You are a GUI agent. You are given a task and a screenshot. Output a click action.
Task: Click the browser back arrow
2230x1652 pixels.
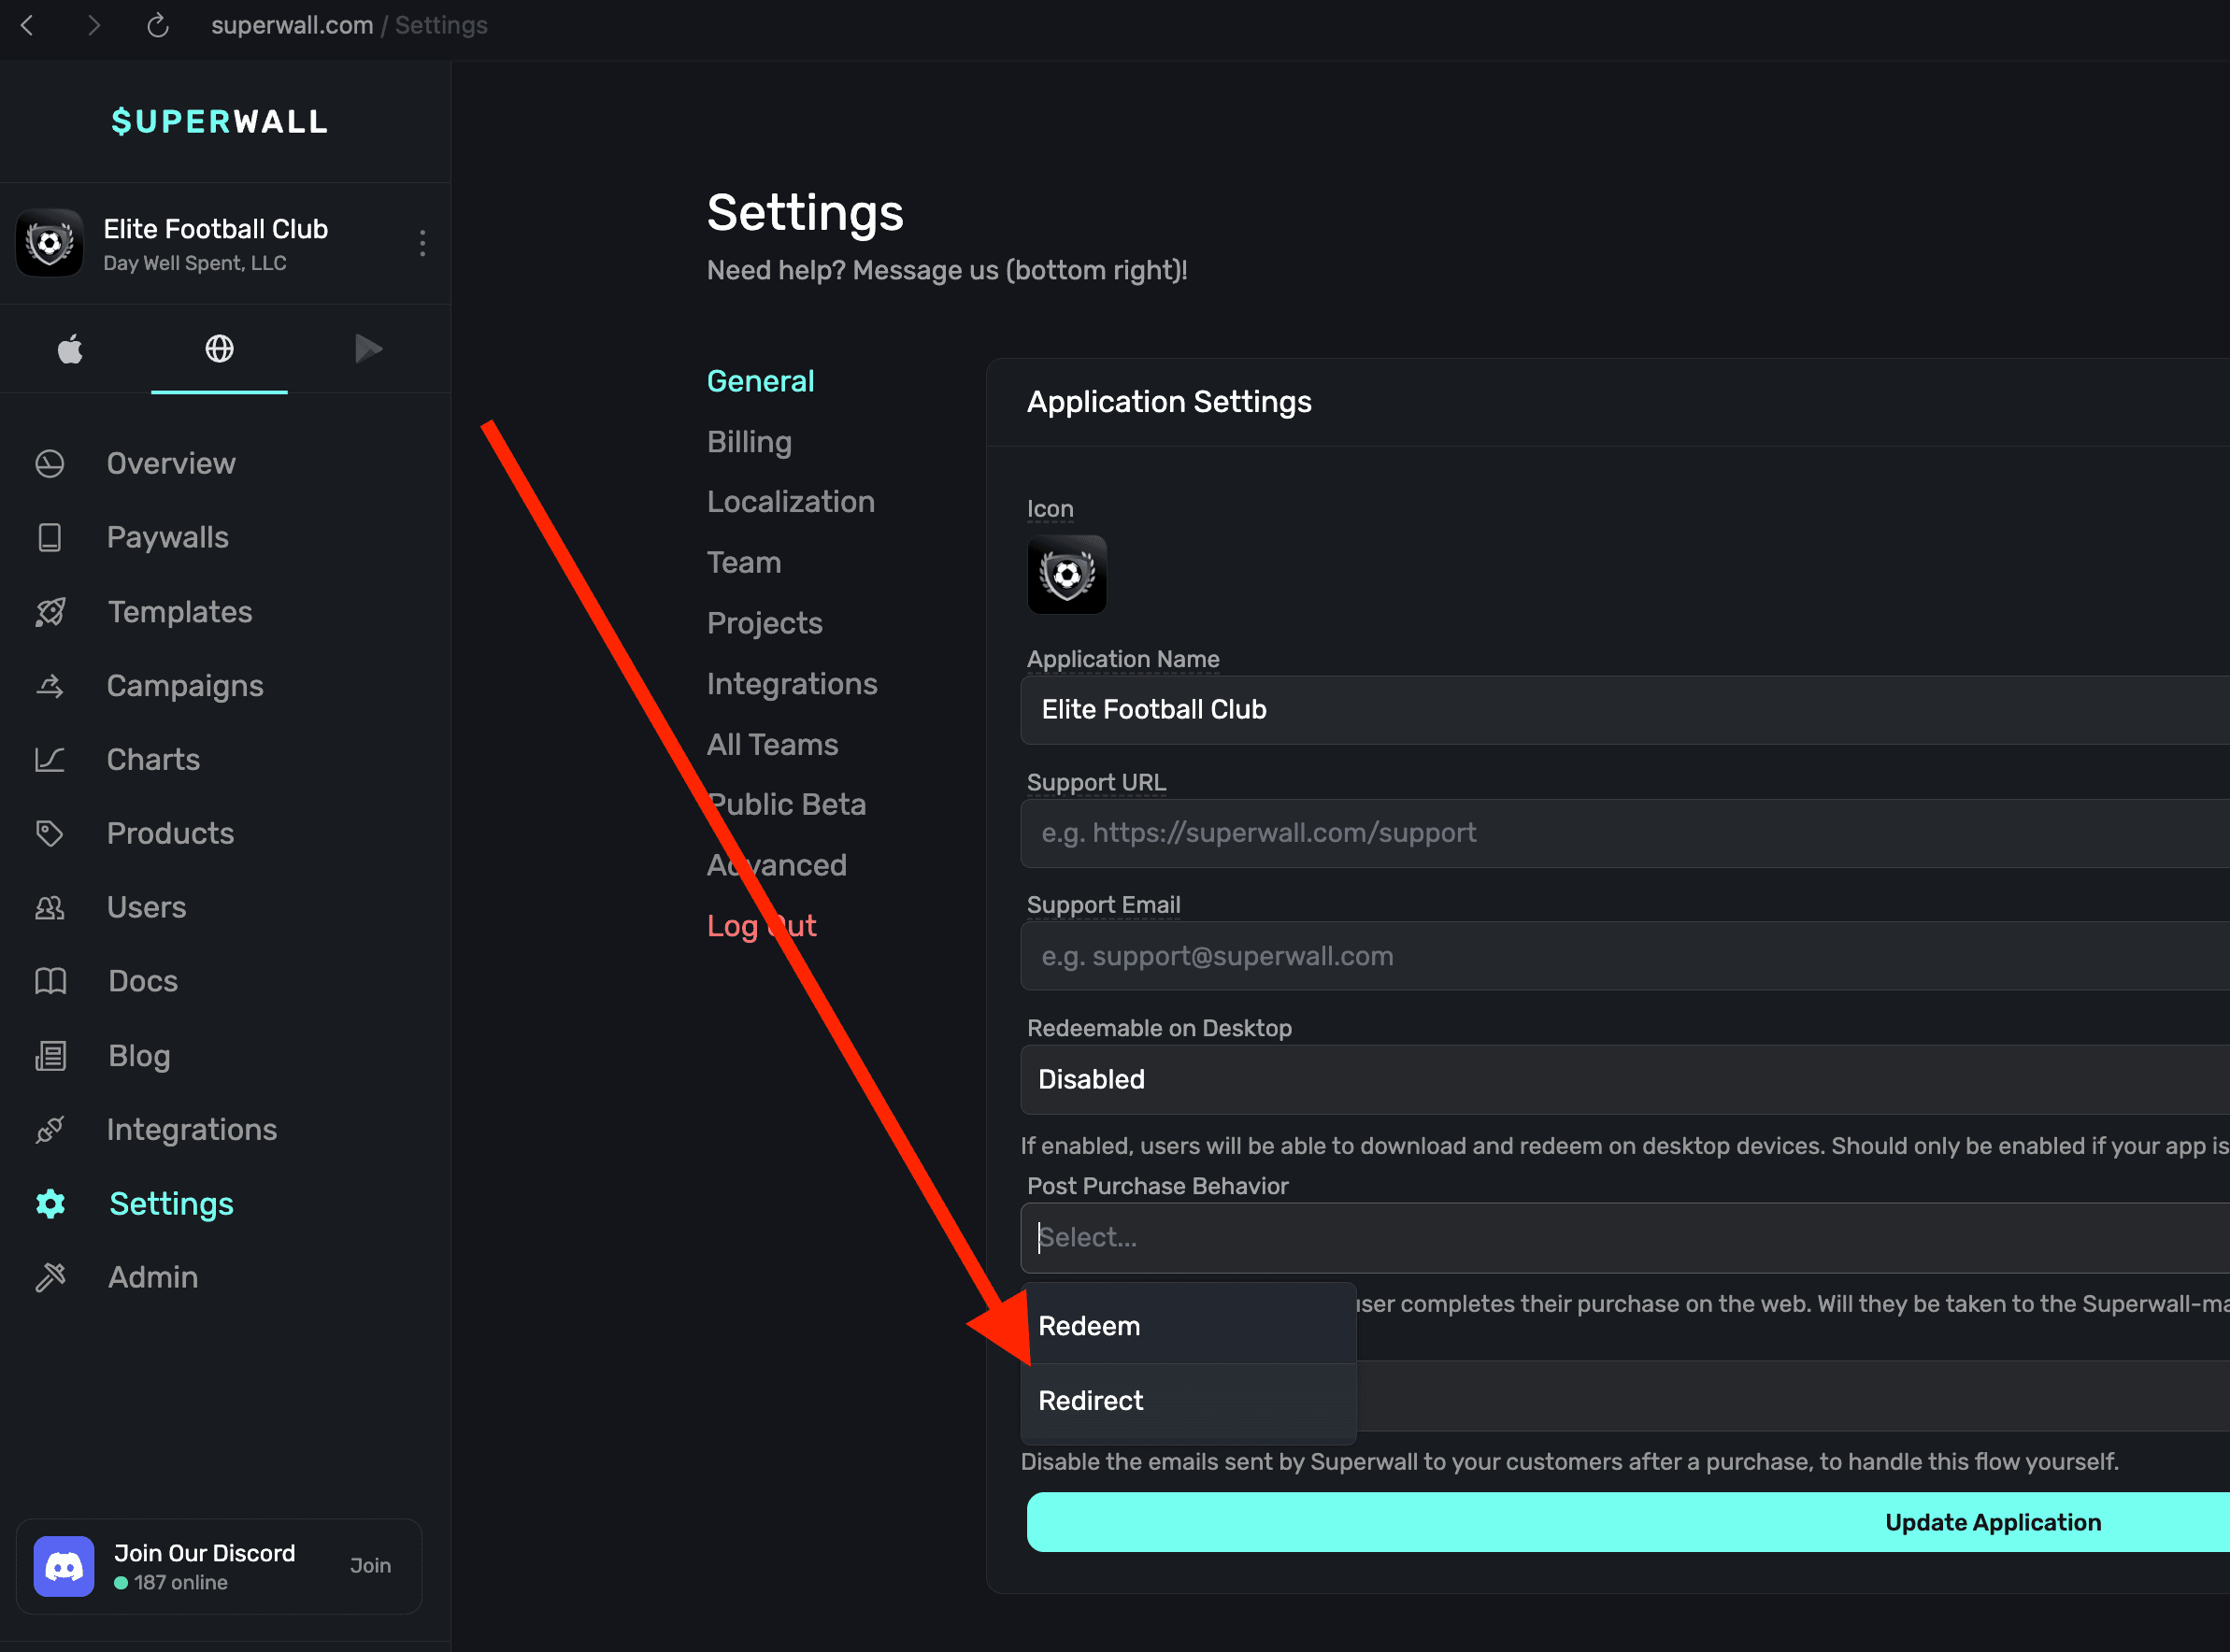pos(28,25)
